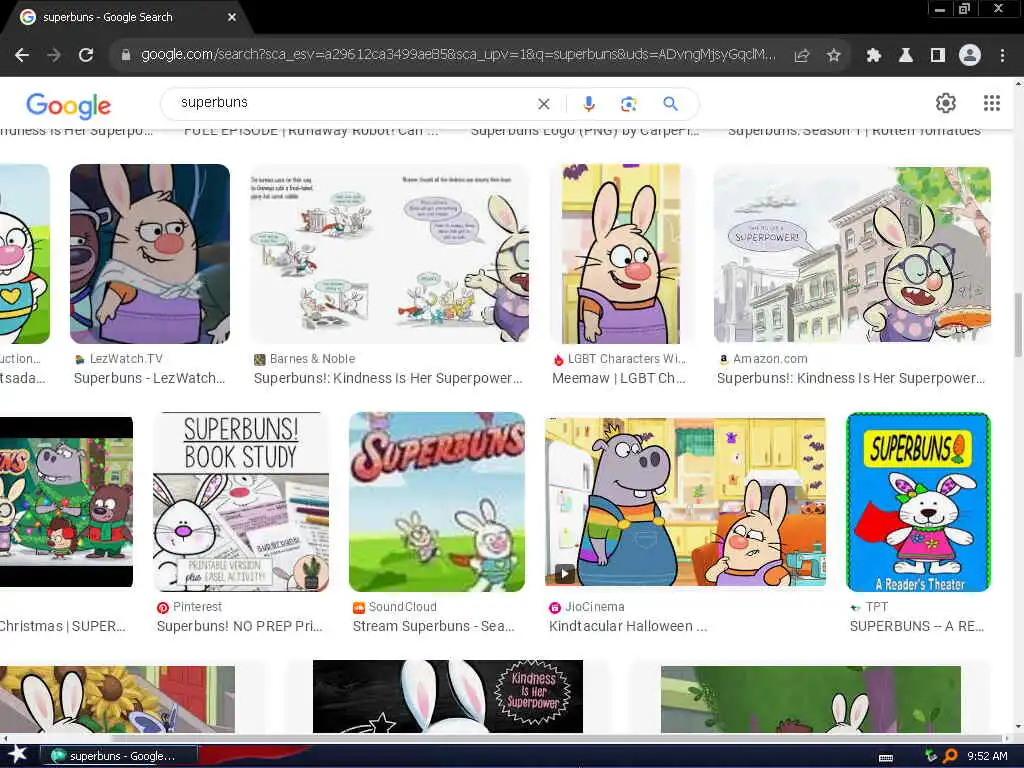Click the vertical page scrollbar thumb
The image size is (1024, 768).
point(1018,325)
